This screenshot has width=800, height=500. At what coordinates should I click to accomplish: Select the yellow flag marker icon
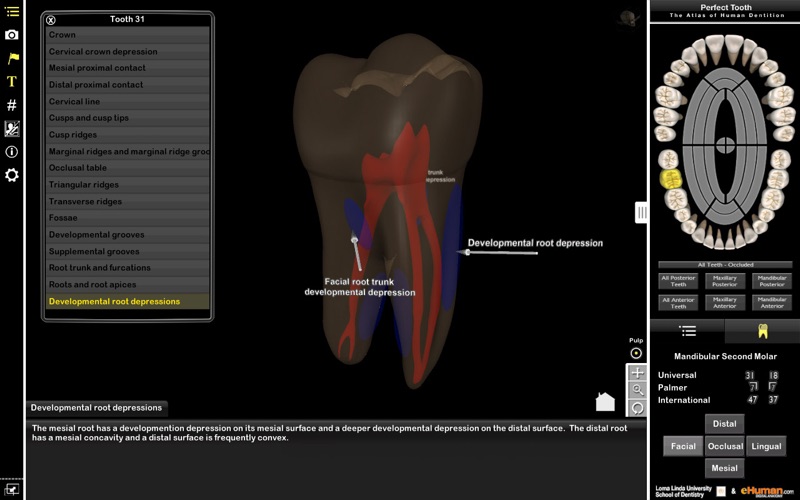pyautogui.click(x=12, y=58)
